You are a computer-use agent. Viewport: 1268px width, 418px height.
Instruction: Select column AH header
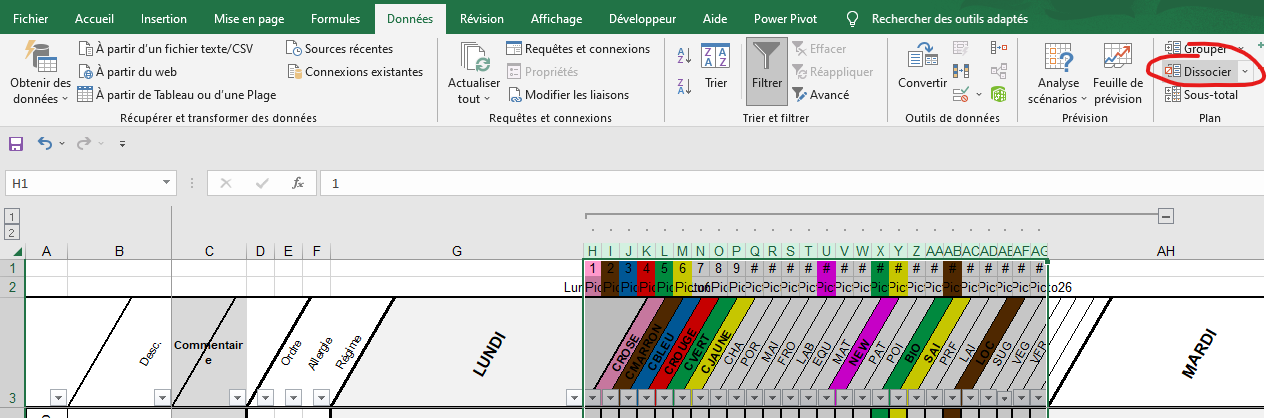click(x=1165, y=251)
